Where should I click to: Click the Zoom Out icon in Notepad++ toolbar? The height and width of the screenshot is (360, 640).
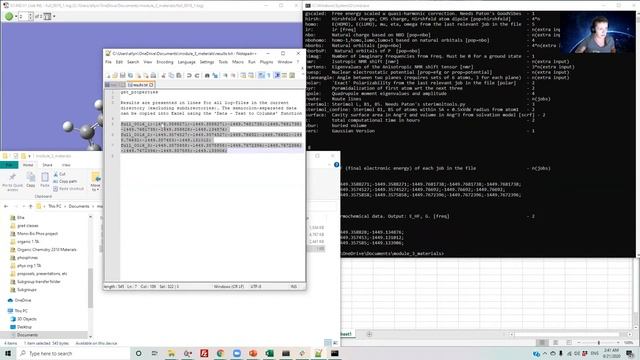click(233, 76)
